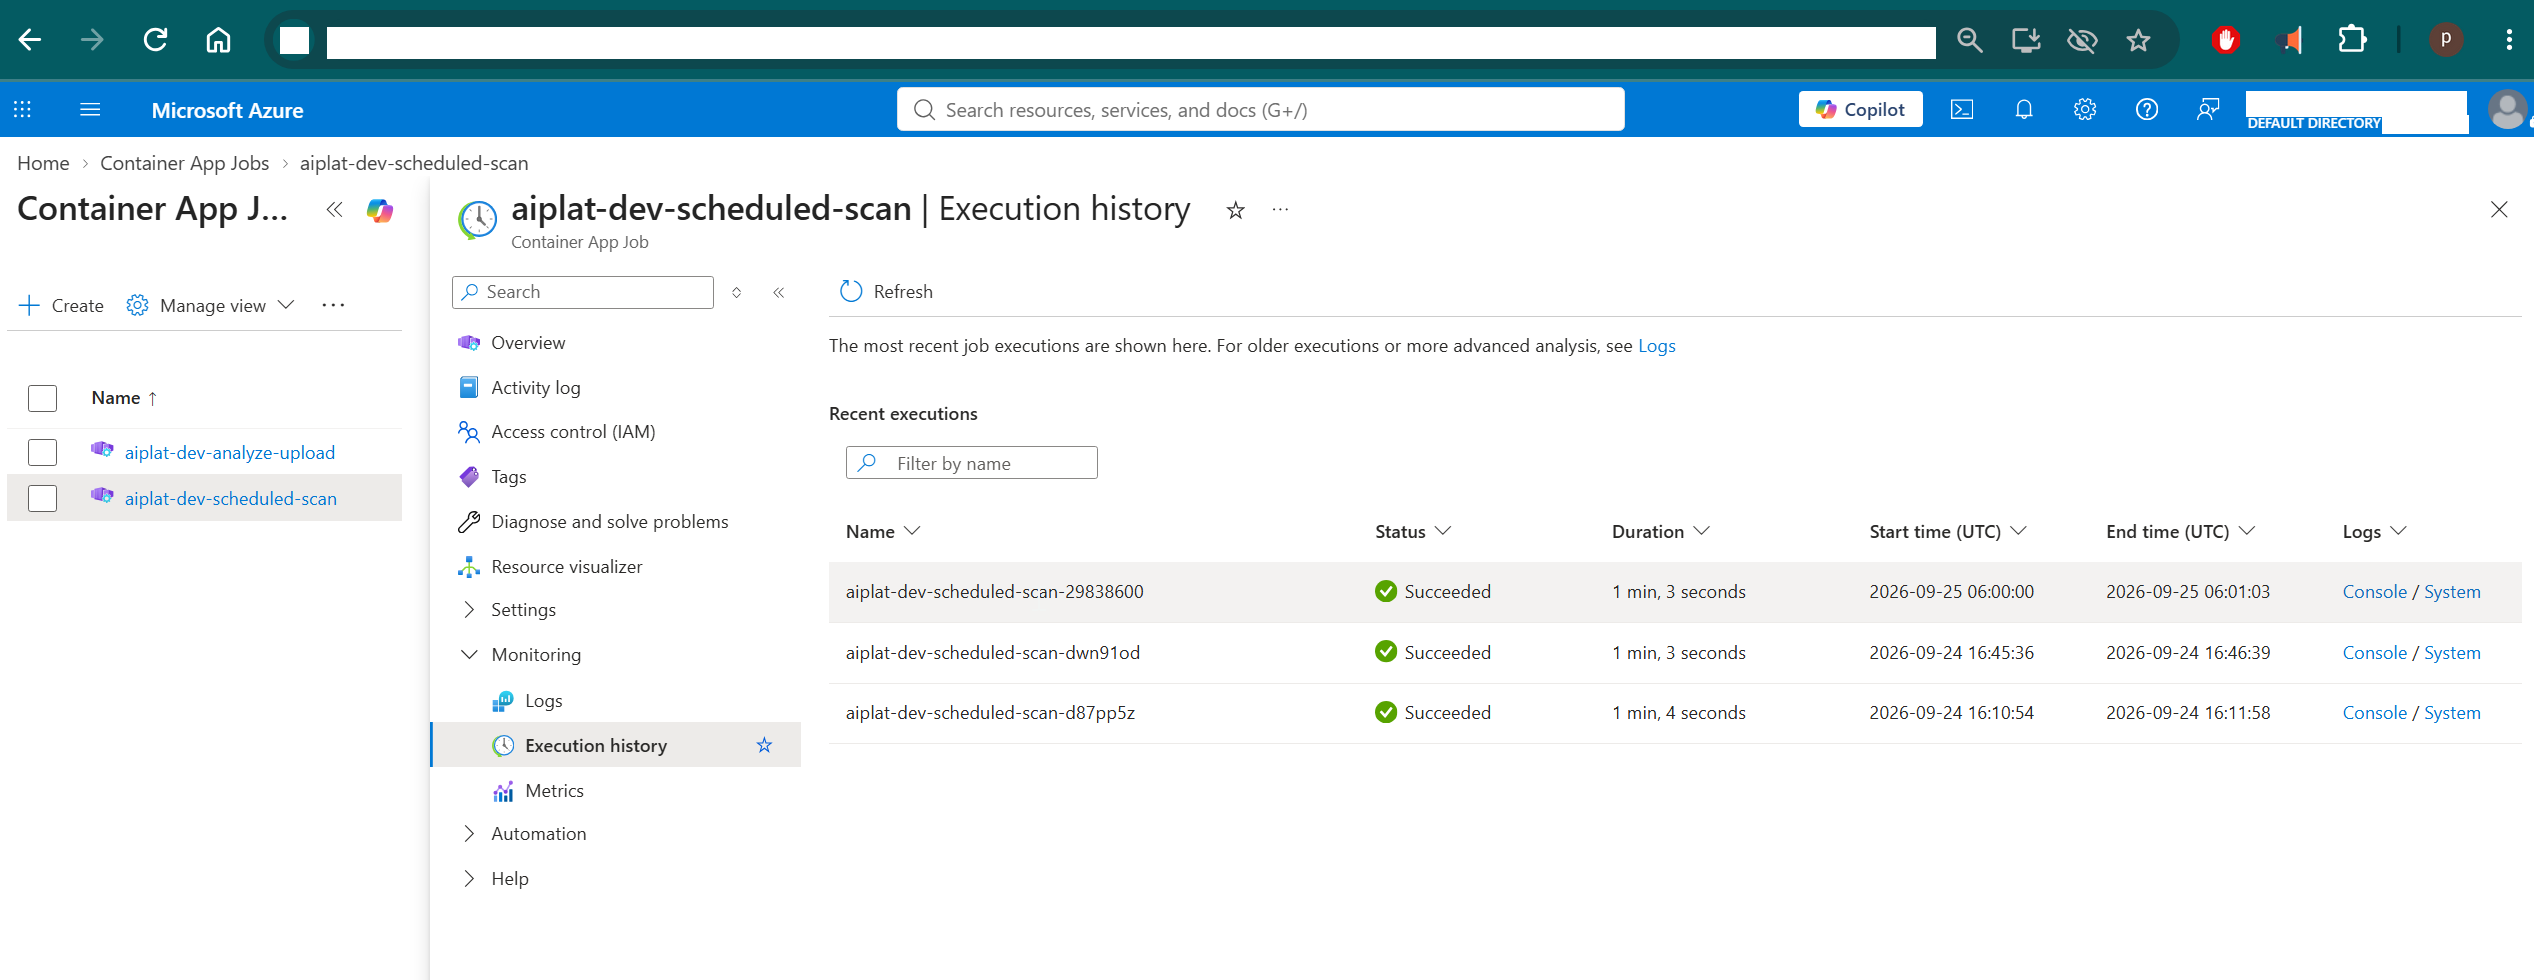Open the aiplat-dev-analyze-upload job
The width and height of the screenshot is (2534, 980).
[x=230, y=453]
